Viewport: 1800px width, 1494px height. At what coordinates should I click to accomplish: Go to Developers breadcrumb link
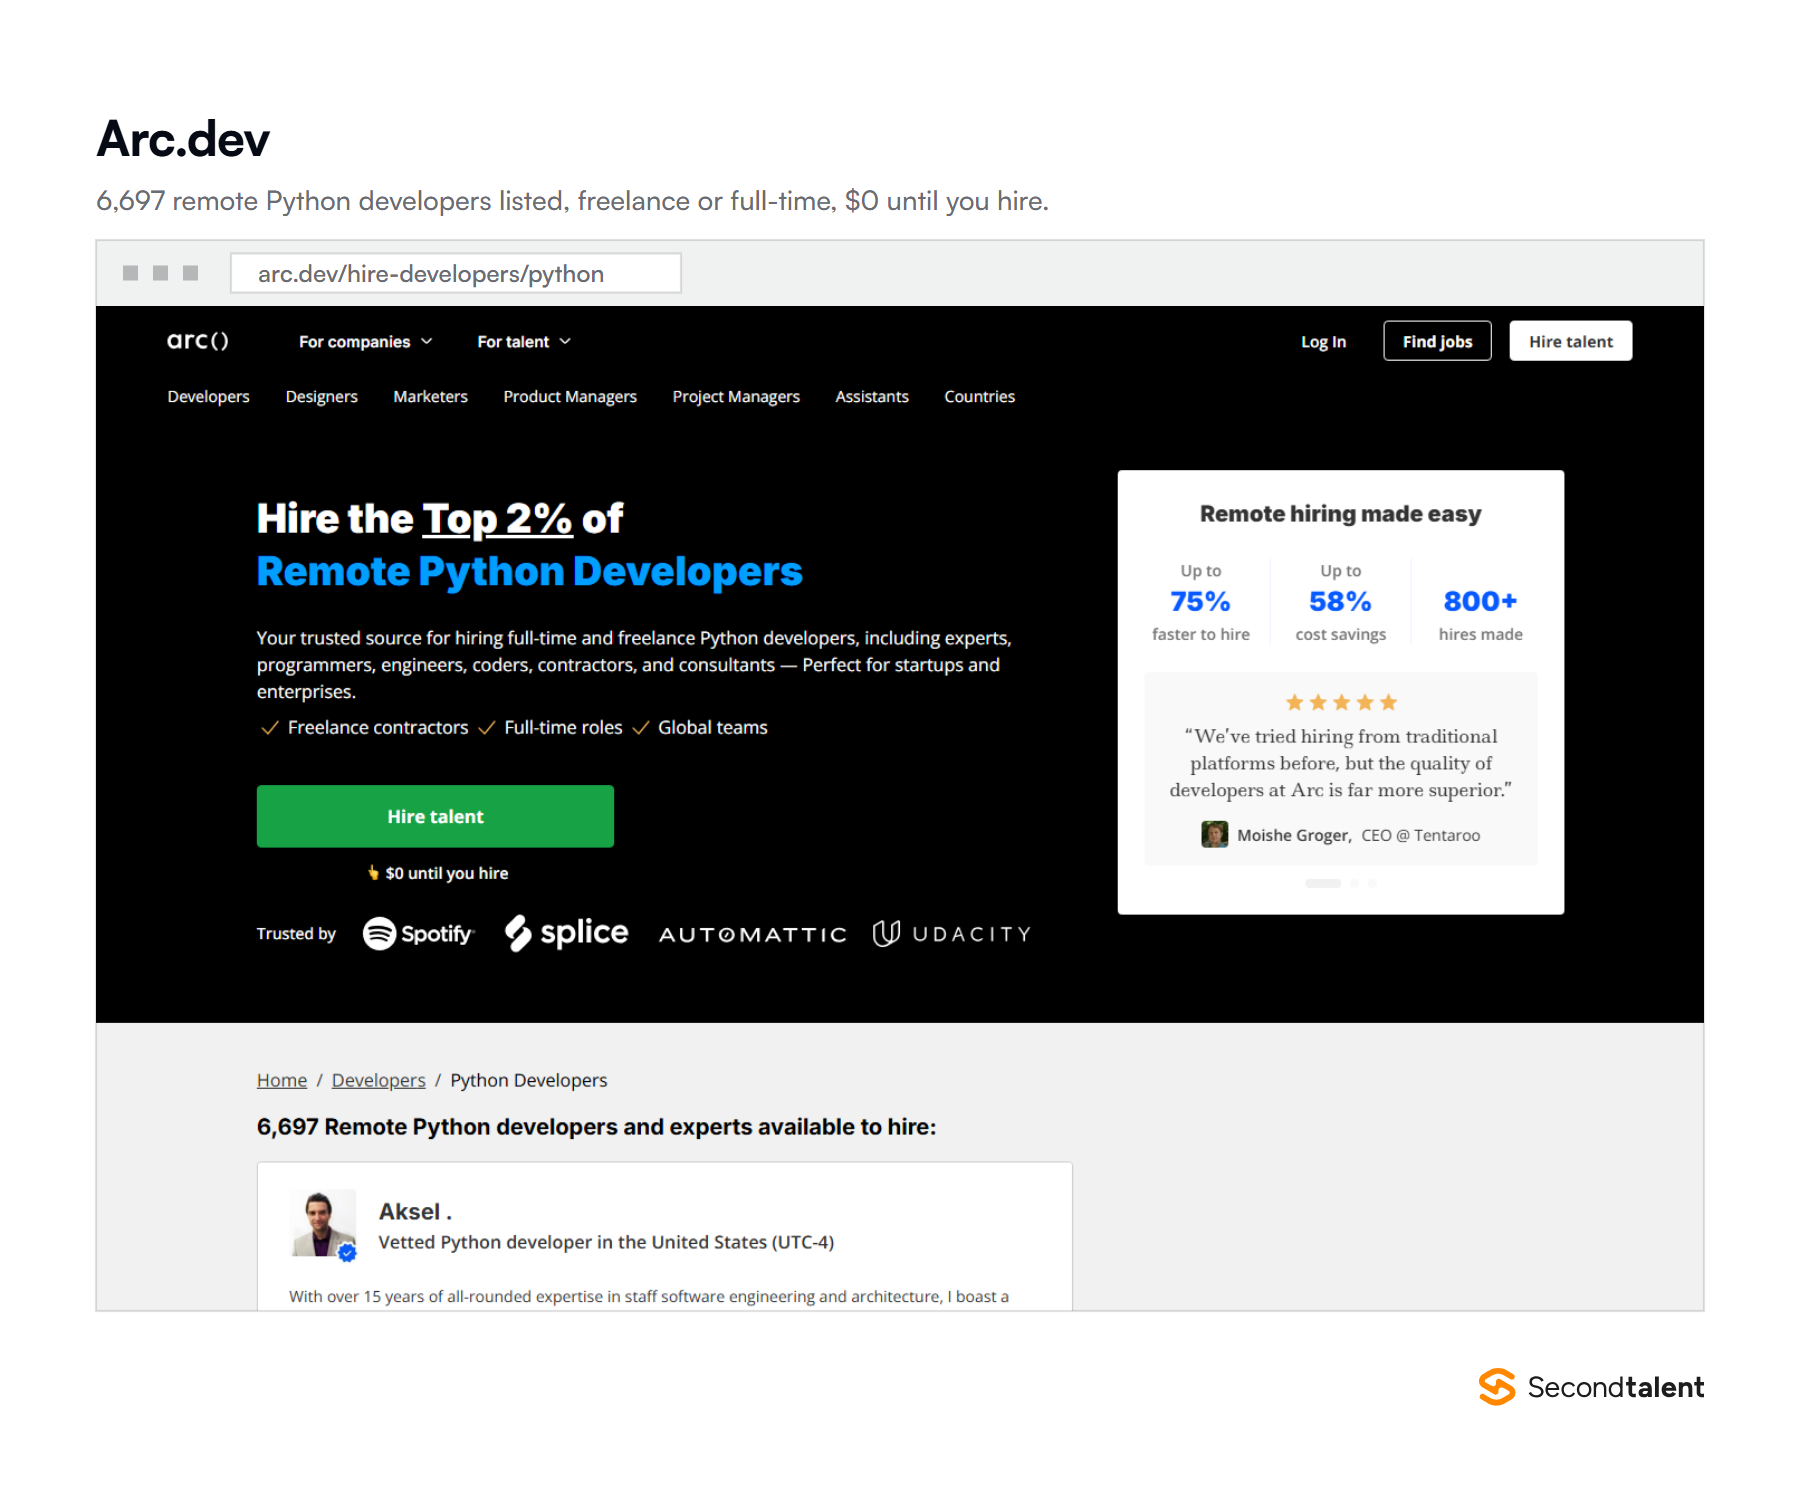point(378,1080)
